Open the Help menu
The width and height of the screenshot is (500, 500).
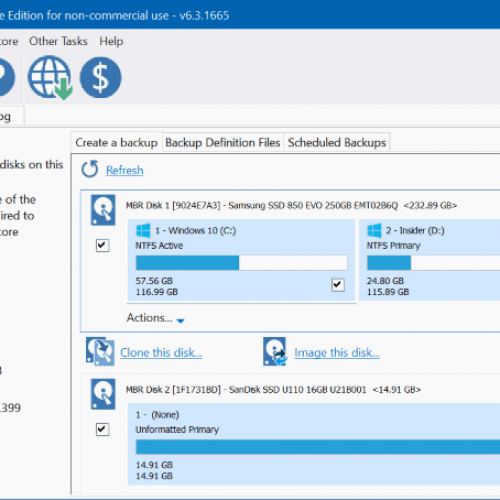point(111,41)
